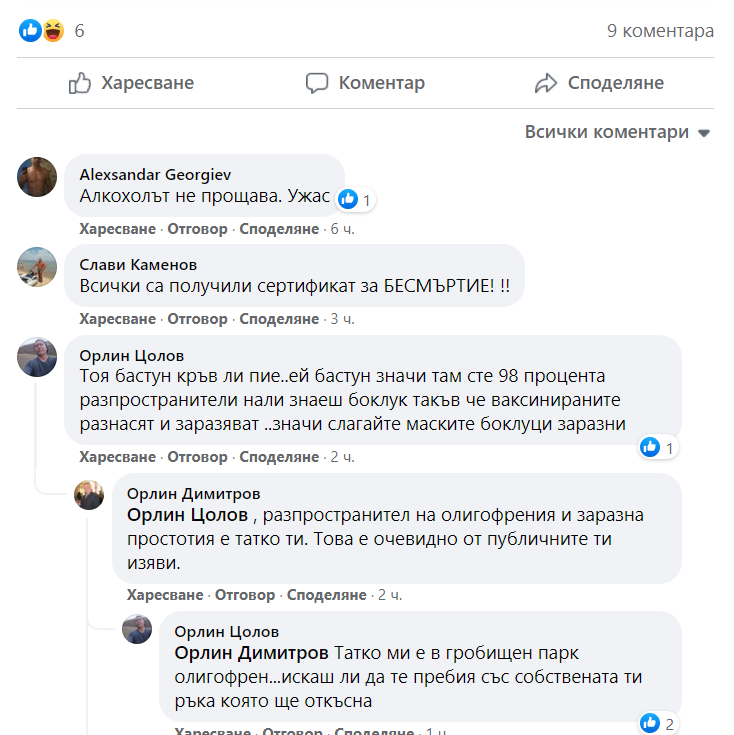Viewport: 734px width, 735px height.
Task: Click like reaction badge on Орлин Цолов's first comment
Action: (x=650, y=447)
